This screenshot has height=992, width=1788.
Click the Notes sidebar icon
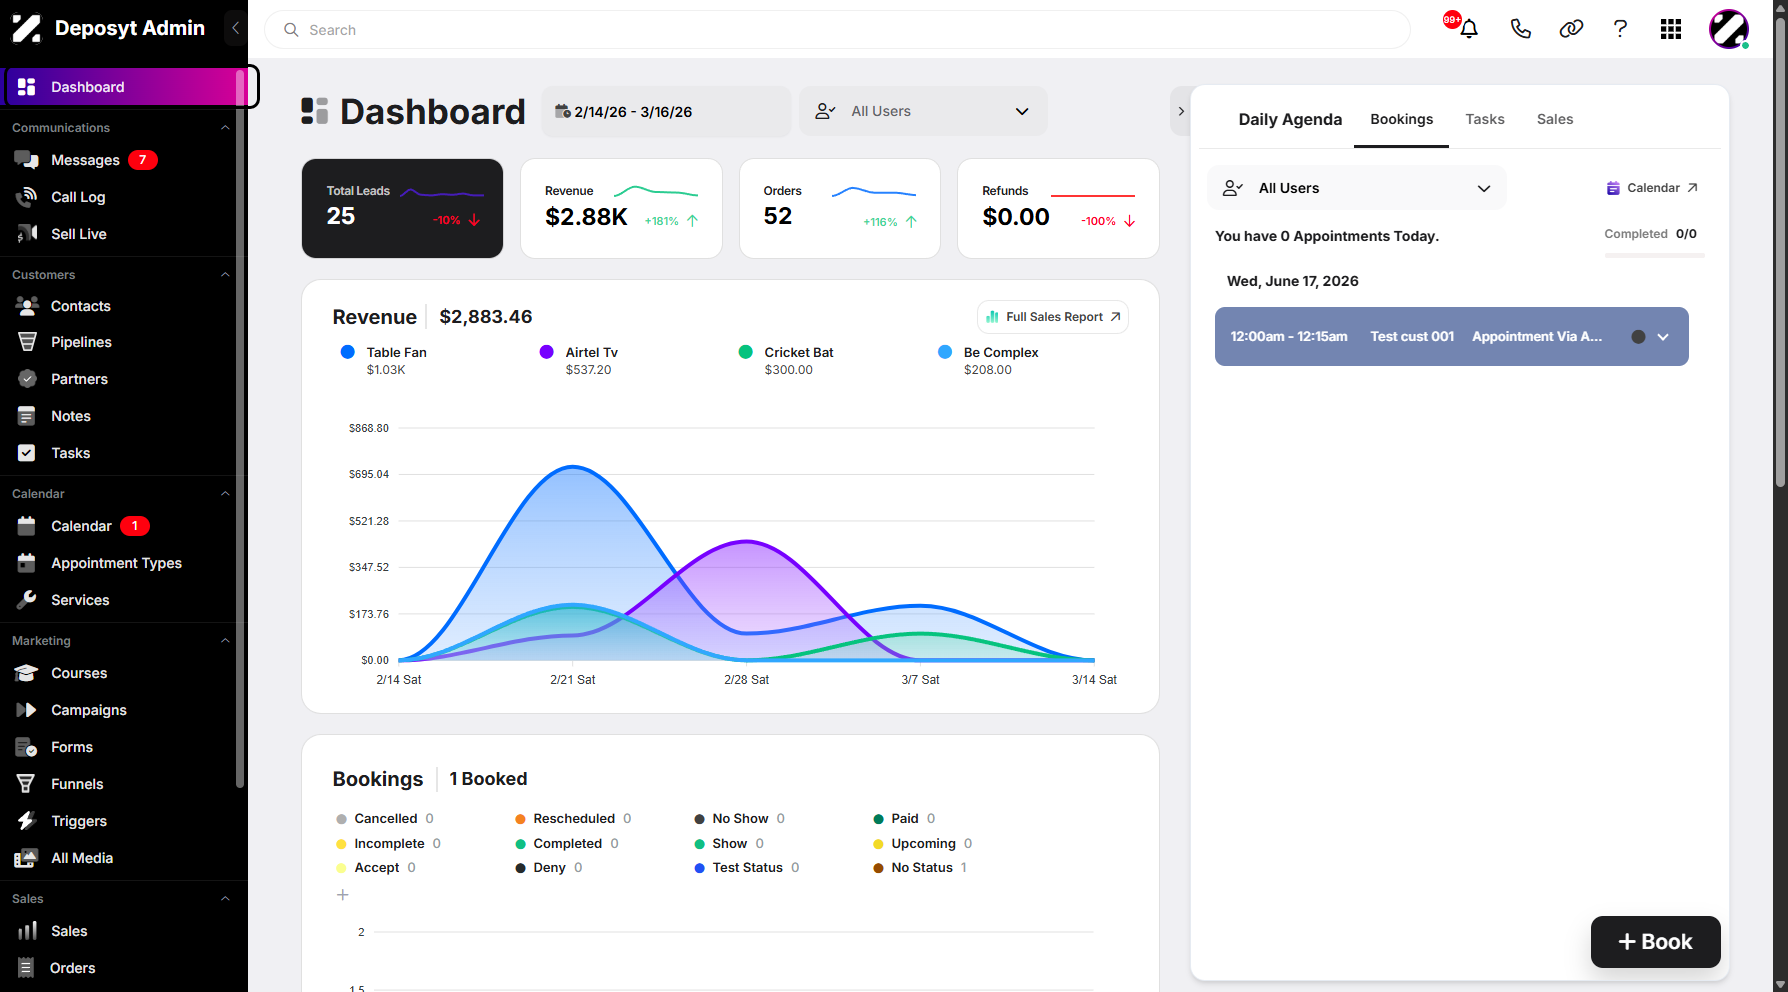pyautogui.click(x=27, y=416)
